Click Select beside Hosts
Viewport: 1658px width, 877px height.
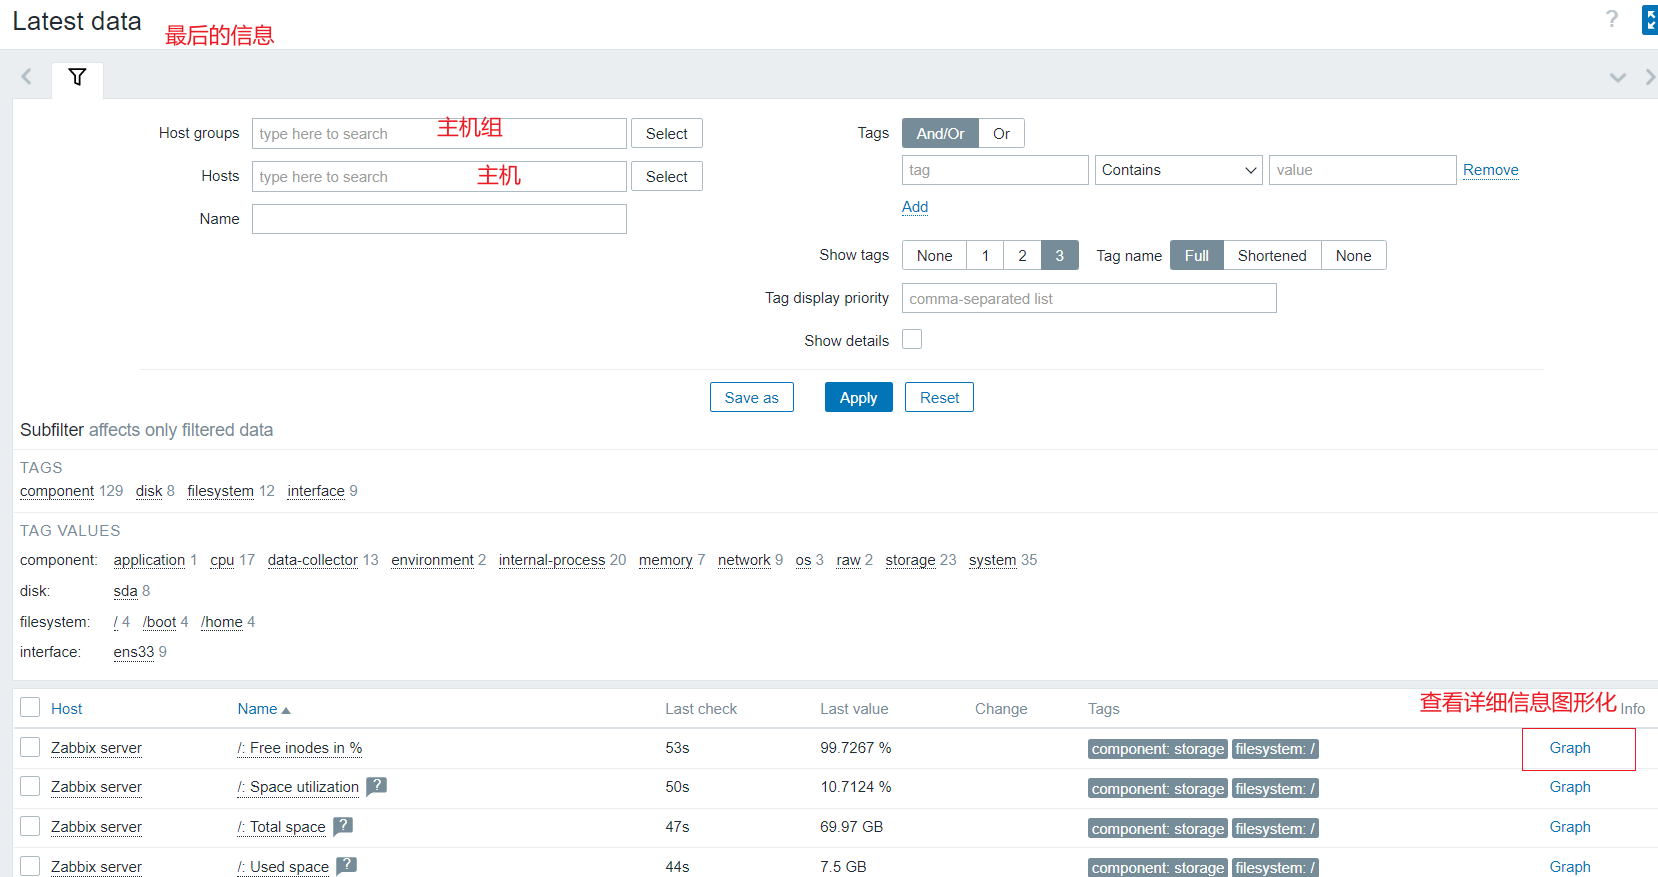tap(667, 176)
